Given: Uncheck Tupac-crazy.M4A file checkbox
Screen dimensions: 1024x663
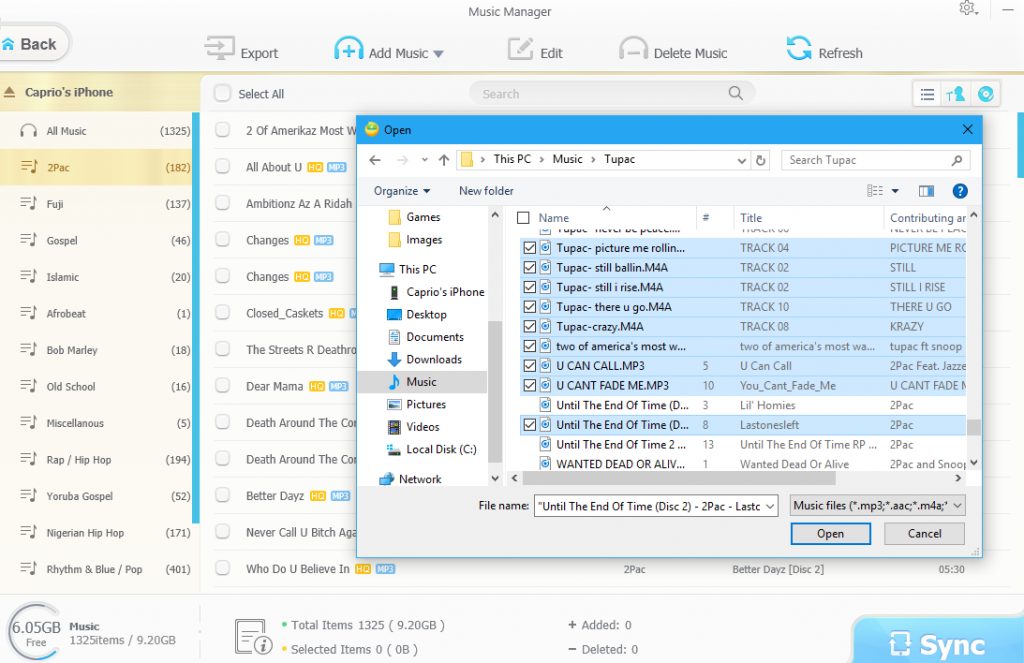Looking at the screenshot, I should click(530, 327).
